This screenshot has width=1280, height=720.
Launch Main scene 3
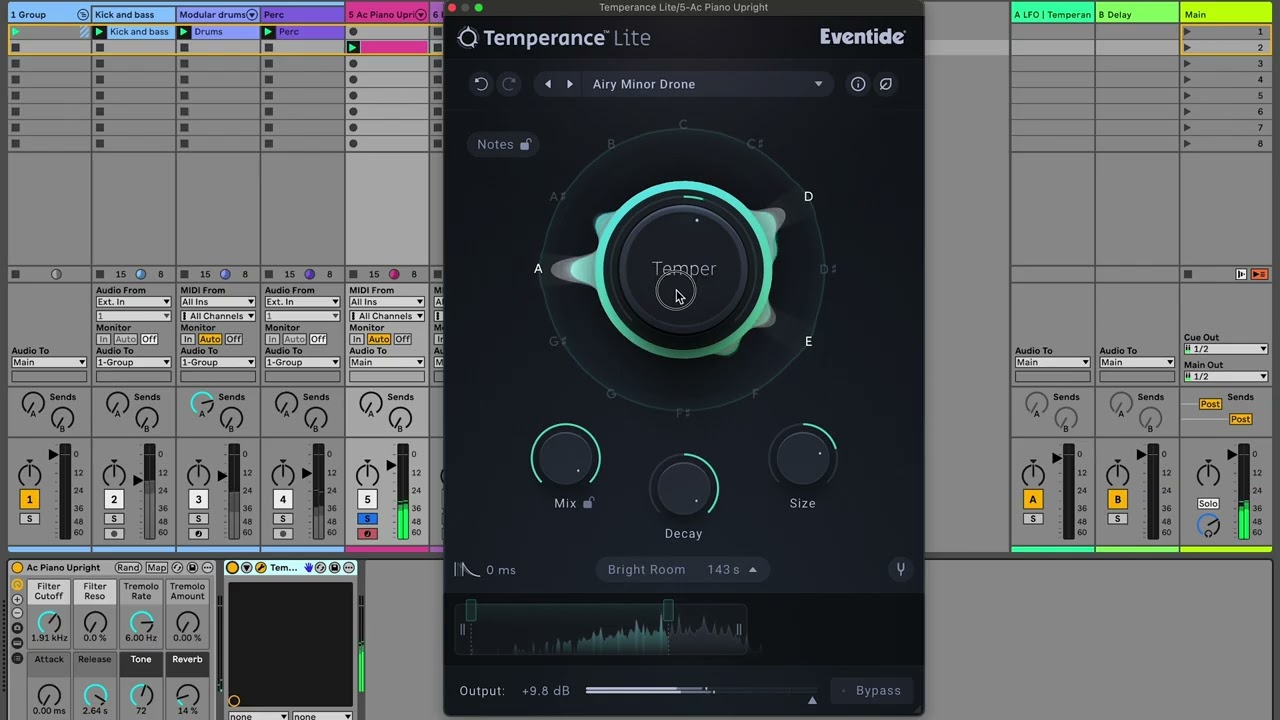tap(1187, 63)
